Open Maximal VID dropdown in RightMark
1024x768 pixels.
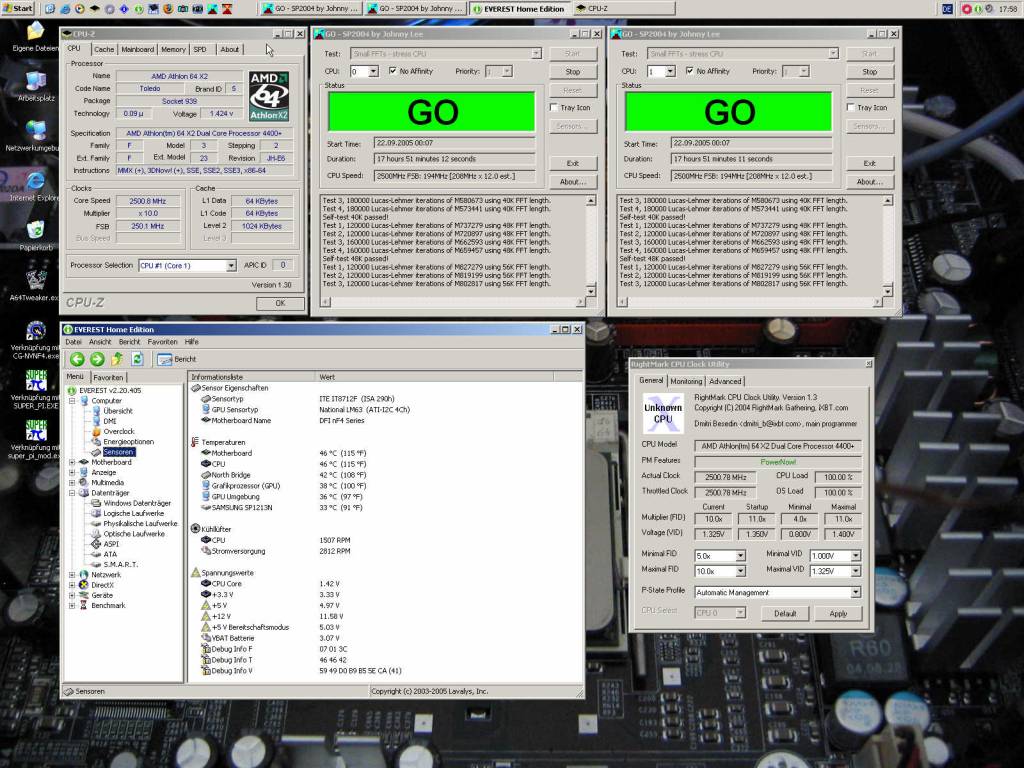[856, 571]
